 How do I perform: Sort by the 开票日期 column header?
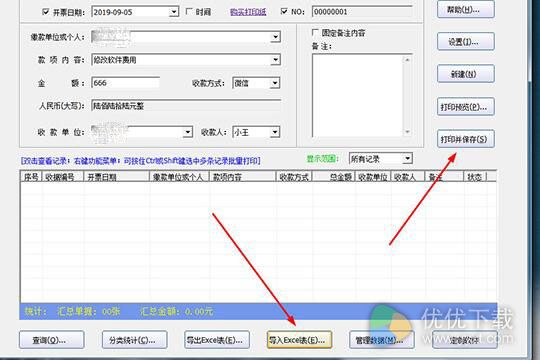[x=116, y=177]
